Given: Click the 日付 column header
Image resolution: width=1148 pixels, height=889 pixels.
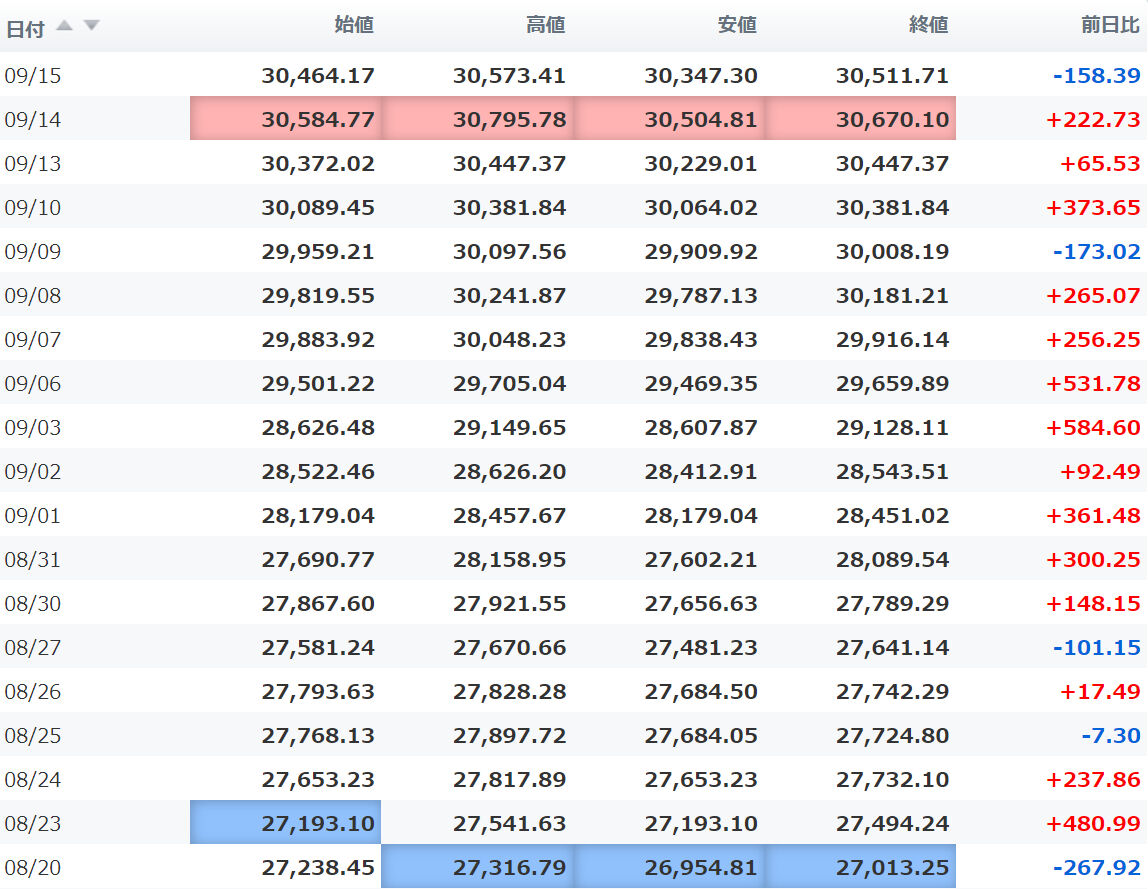Looking at the screenshot, I should pyautogui.click(x=25, y=29).
